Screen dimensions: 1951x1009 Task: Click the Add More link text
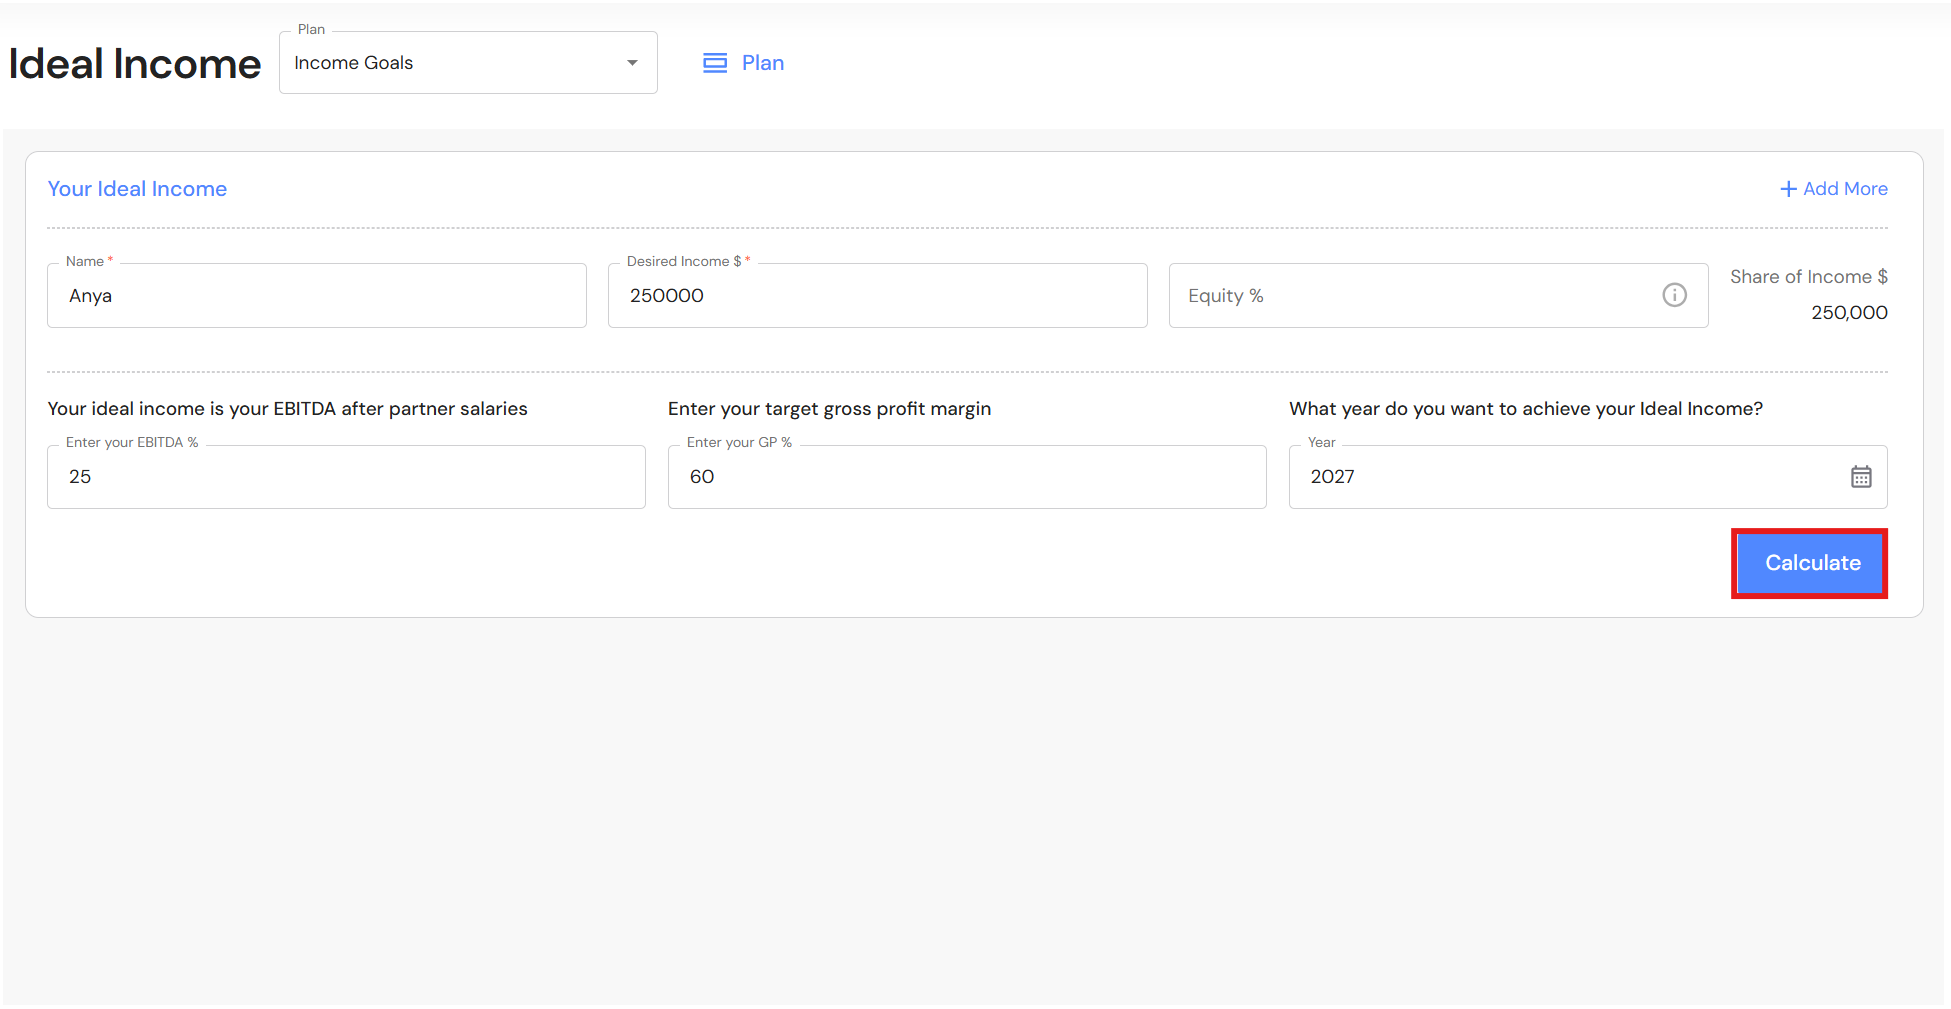pos(1845,189)
